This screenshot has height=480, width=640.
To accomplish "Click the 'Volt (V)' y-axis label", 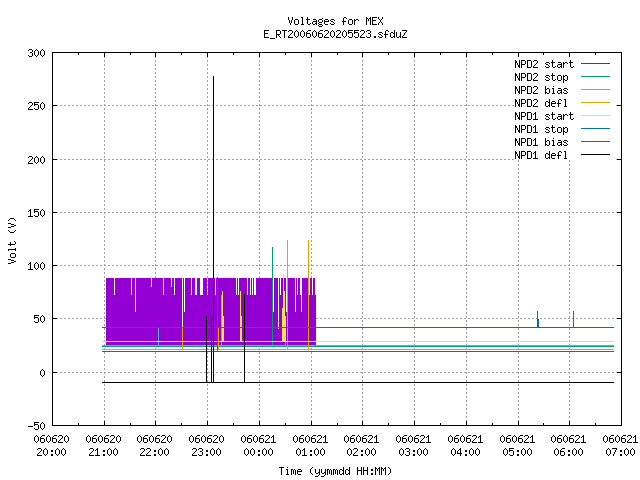I will [12, 241].
